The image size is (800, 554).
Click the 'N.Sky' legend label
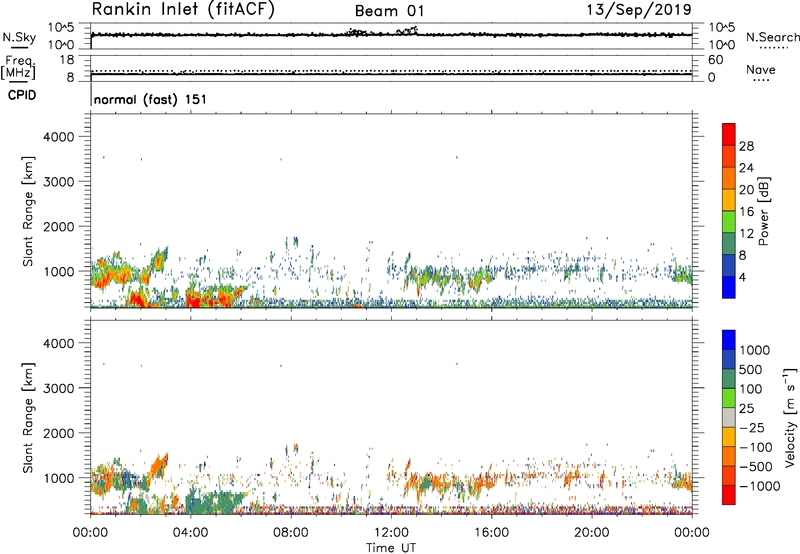click(19, 37)
